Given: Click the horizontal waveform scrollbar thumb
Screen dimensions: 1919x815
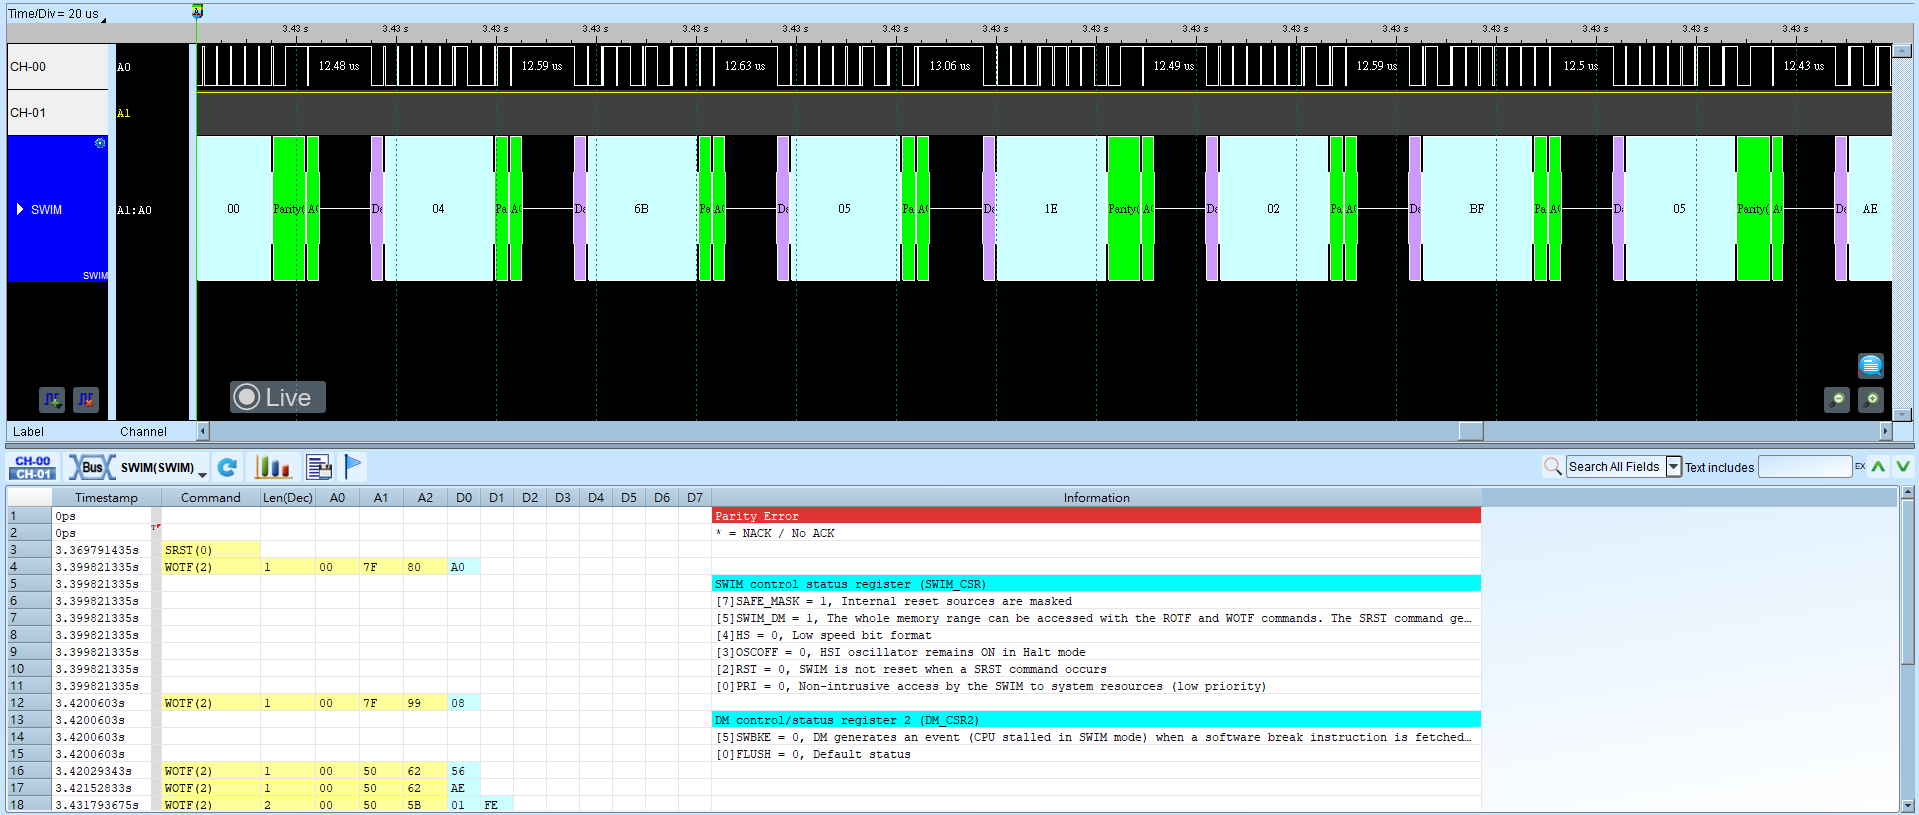Looking at the screenshot, I should (1470, 431).
